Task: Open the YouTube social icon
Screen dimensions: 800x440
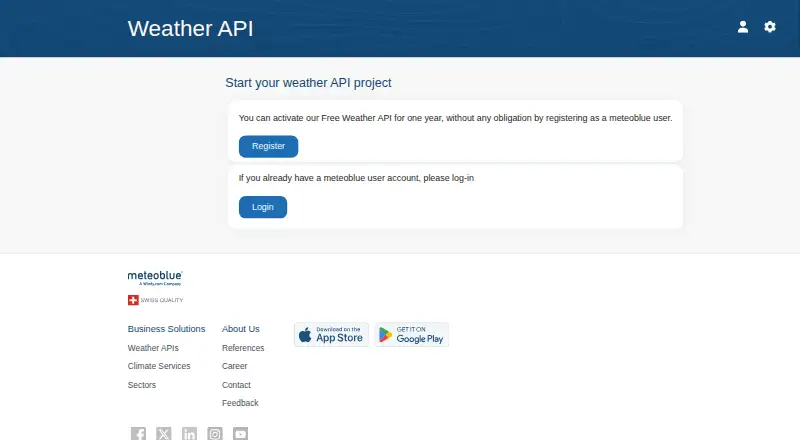Action: pos(240,434)
